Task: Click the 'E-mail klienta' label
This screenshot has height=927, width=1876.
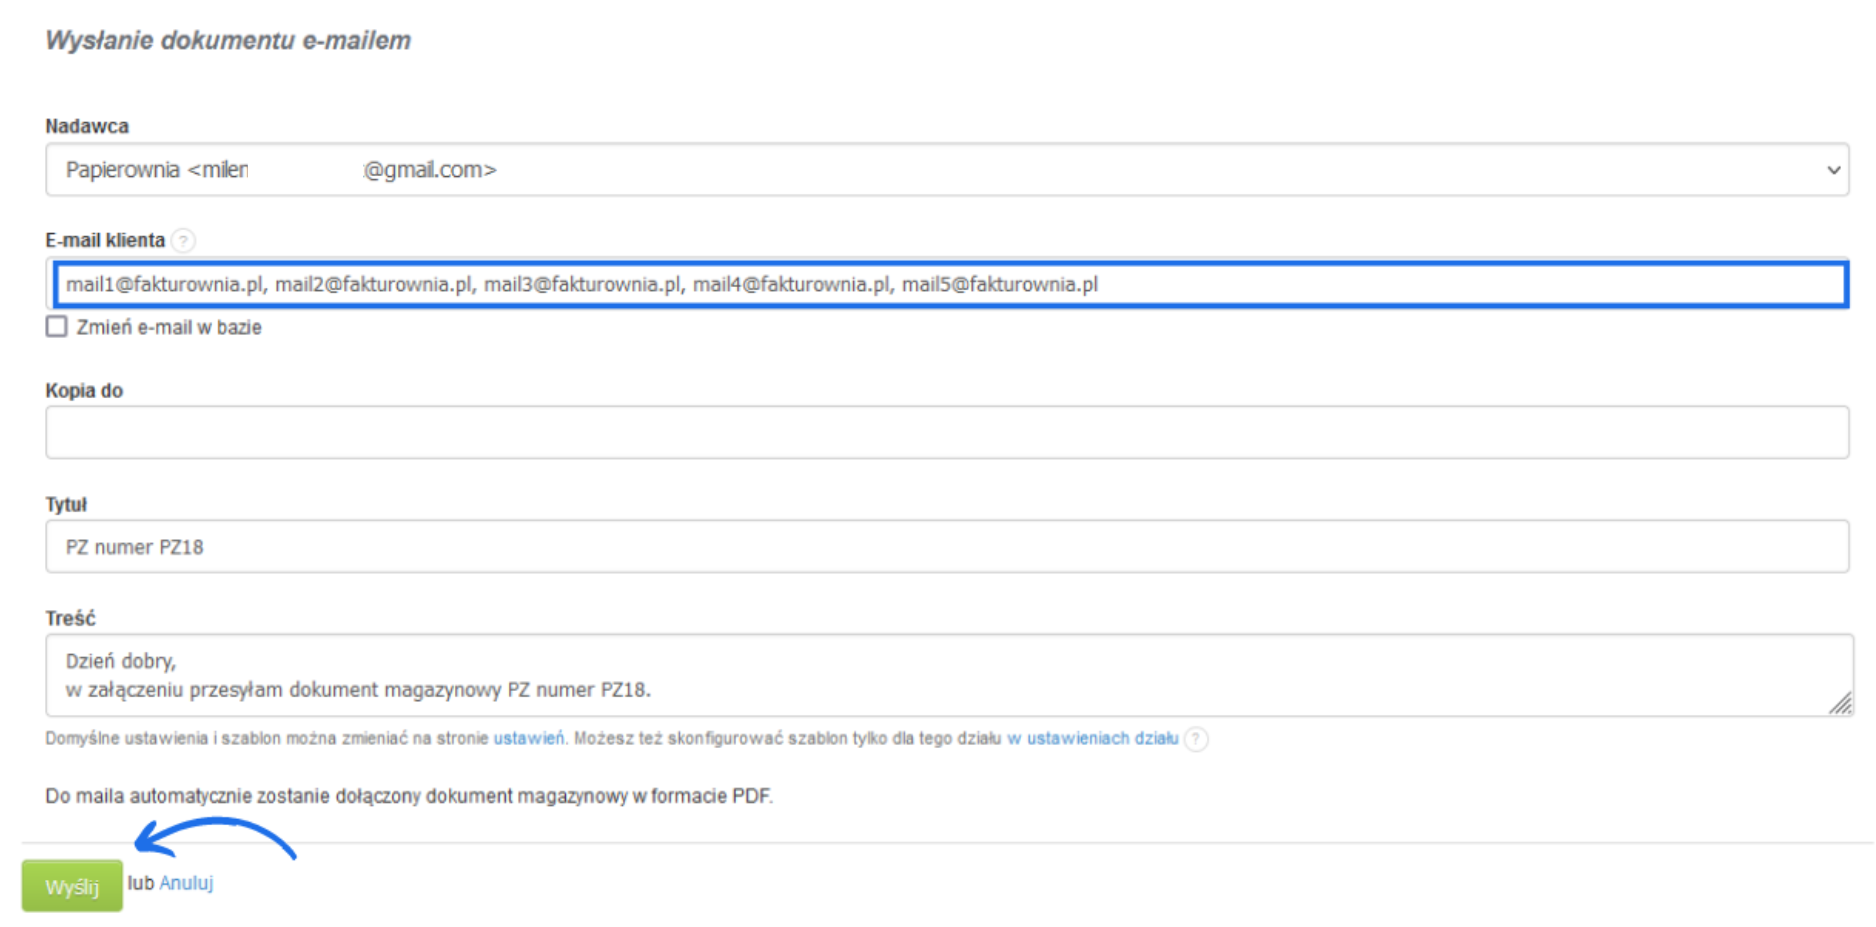Action: tap(105, 240)
